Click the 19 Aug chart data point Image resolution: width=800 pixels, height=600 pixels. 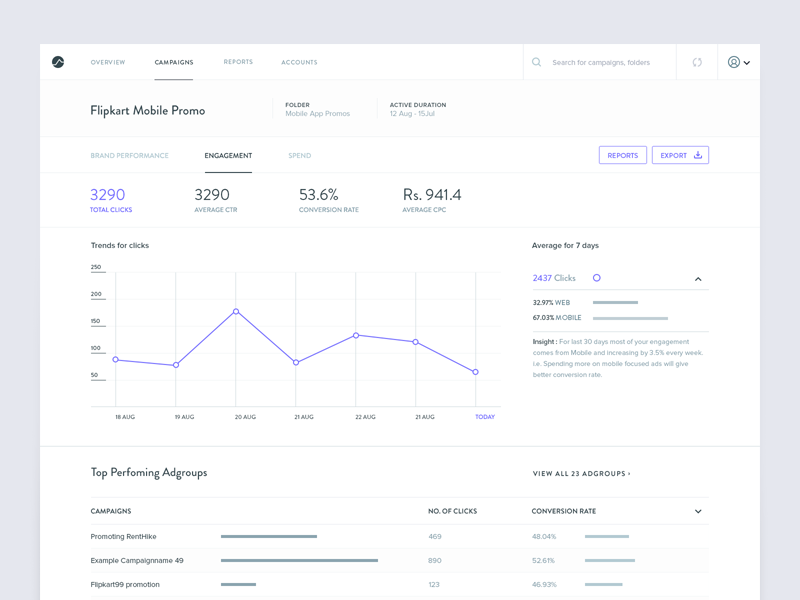(176, 365)
